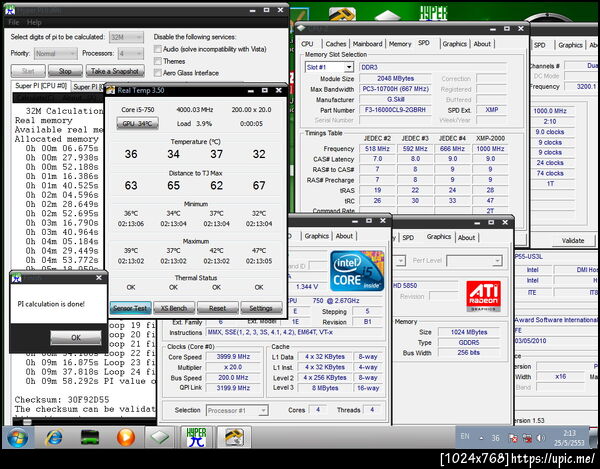600x469 pixels.
Task: Tick the Themes checkbox
Action: tap(158, 61)
